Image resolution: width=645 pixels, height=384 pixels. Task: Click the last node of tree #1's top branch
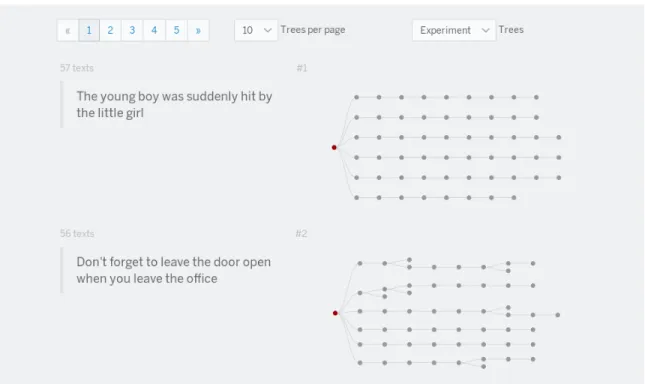click(x=536, y=97)
